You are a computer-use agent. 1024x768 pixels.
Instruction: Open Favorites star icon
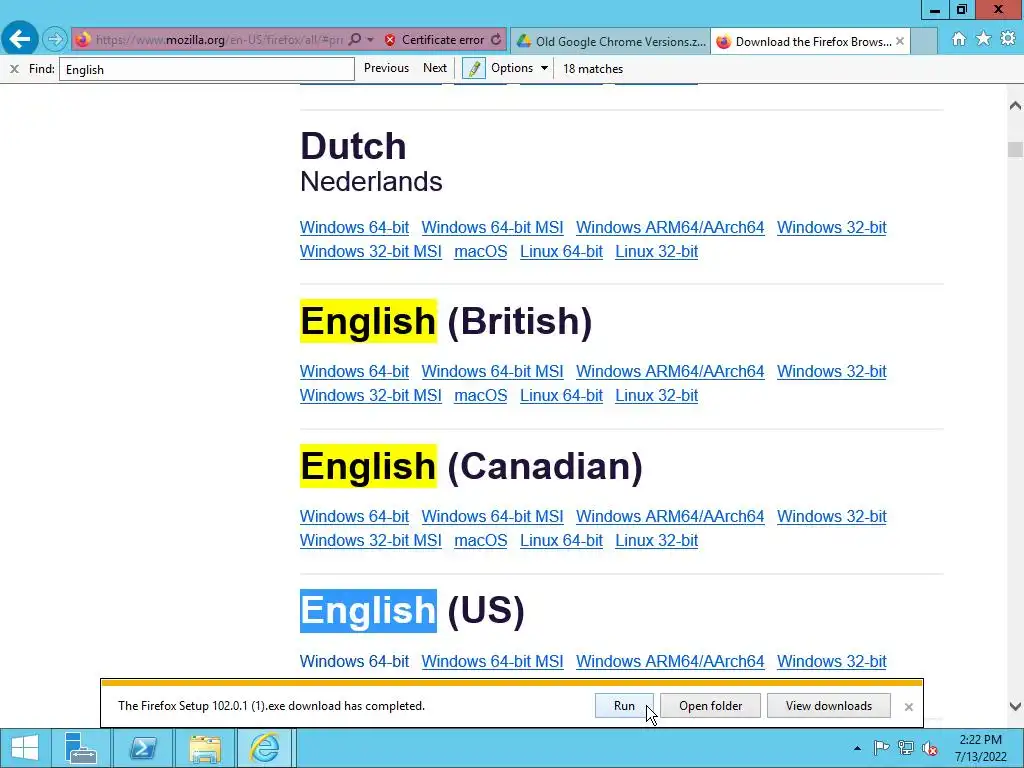coord(984,39)
